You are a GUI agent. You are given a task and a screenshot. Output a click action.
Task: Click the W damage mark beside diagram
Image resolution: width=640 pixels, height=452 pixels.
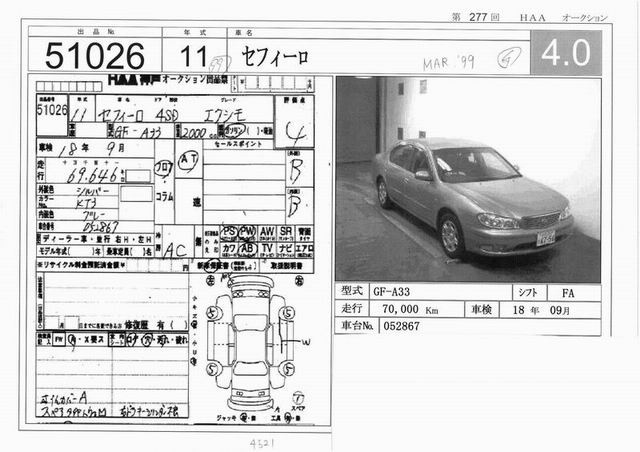[306, 342]
